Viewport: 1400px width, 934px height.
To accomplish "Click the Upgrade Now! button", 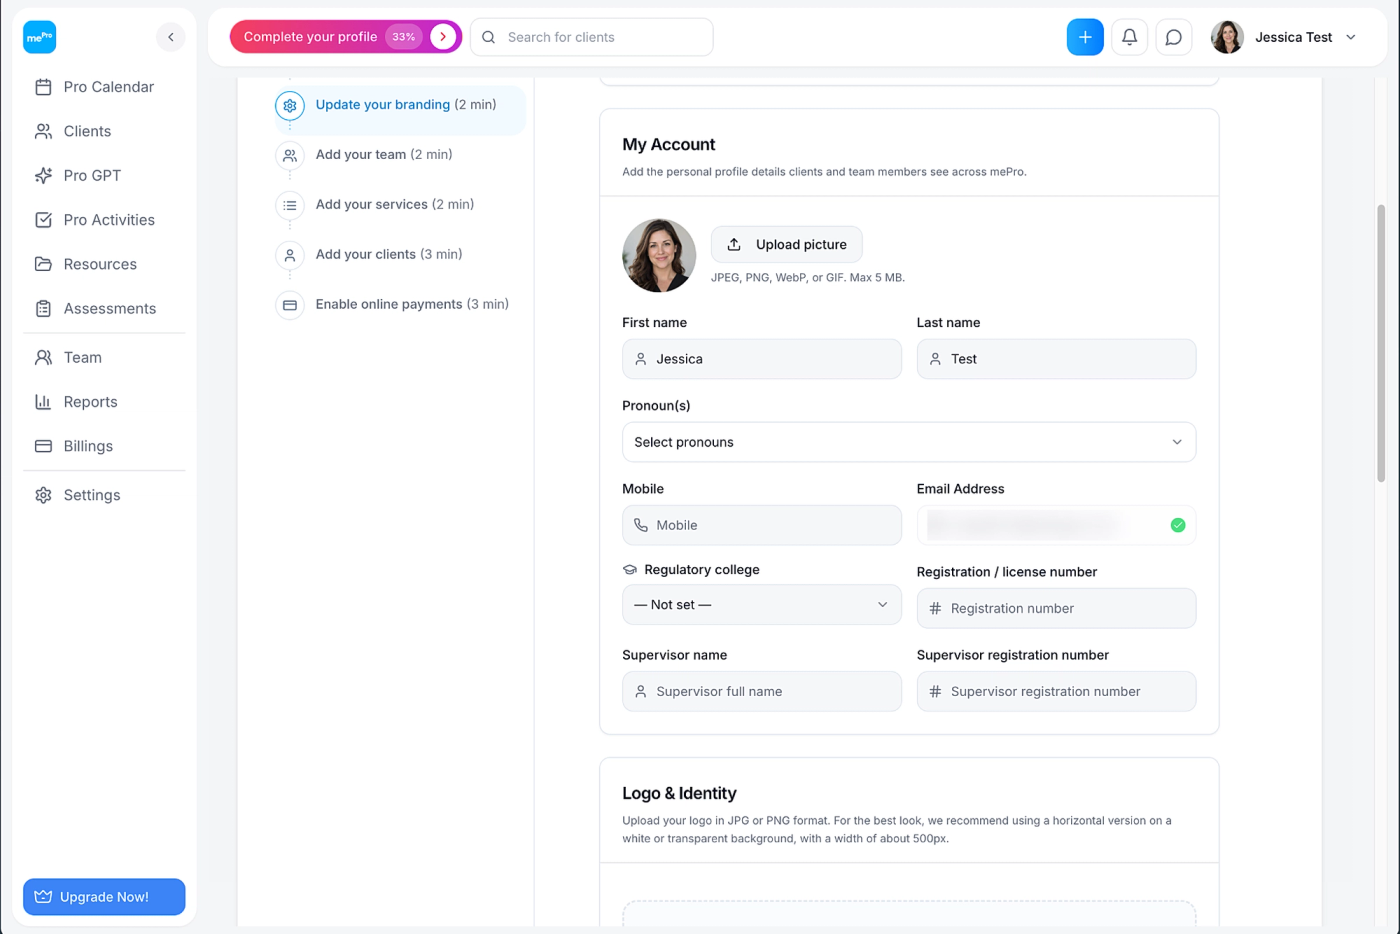I will point(104,897).
